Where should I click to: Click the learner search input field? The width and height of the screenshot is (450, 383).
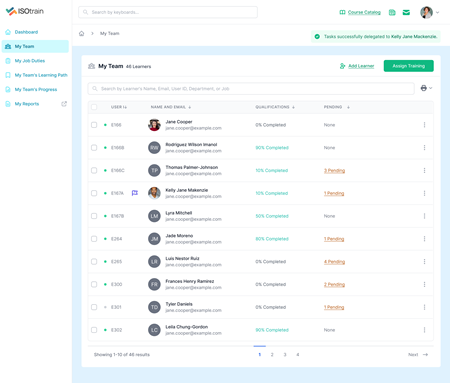[251, 89]
